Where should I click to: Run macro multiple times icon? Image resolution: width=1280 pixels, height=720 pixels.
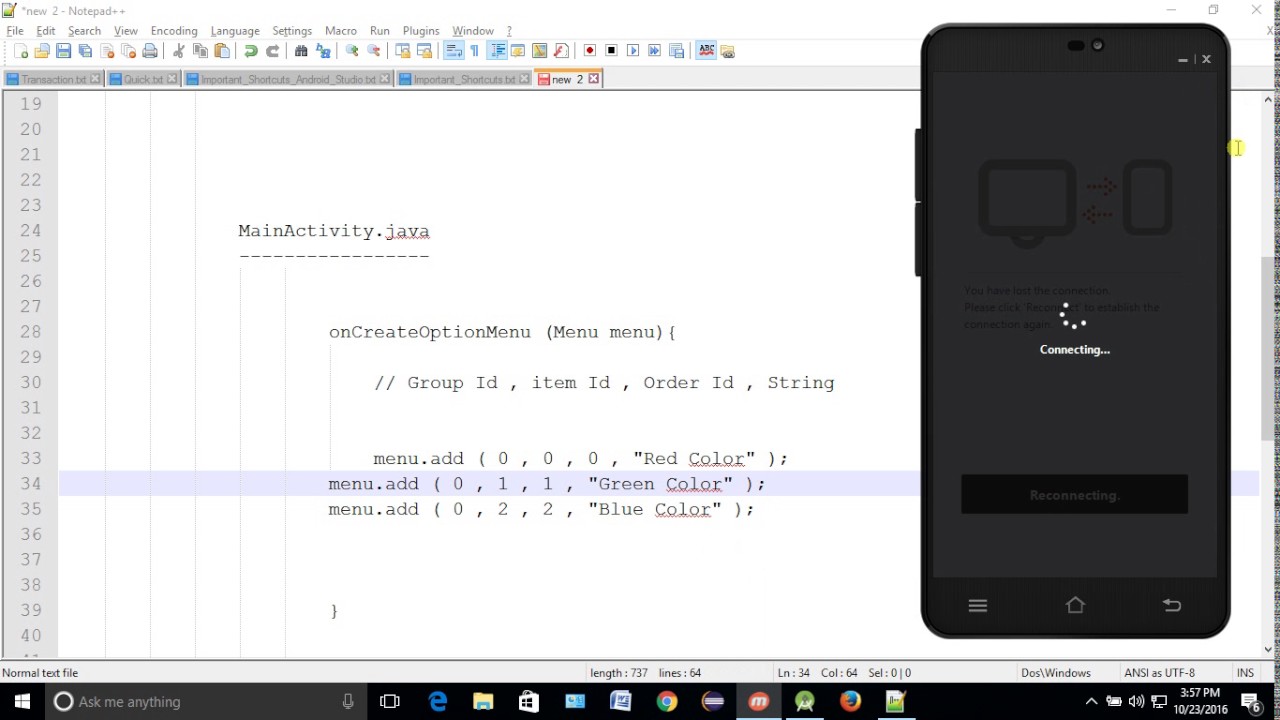(655, 51)
